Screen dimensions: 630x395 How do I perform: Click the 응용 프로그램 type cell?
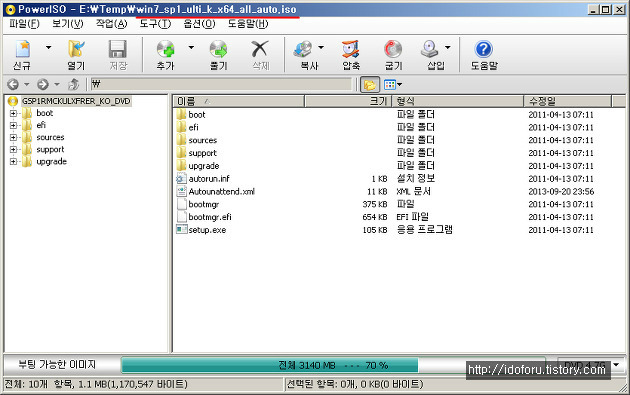[425, 229]
